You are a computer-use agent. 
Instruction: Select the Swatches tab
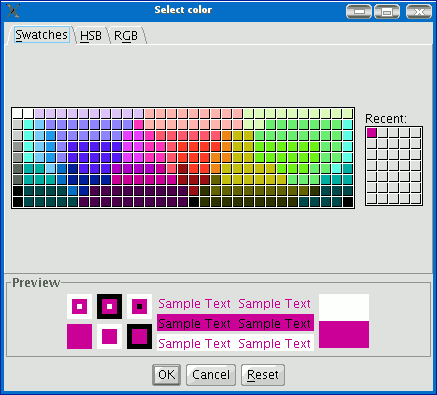click(x=42, y=35)
